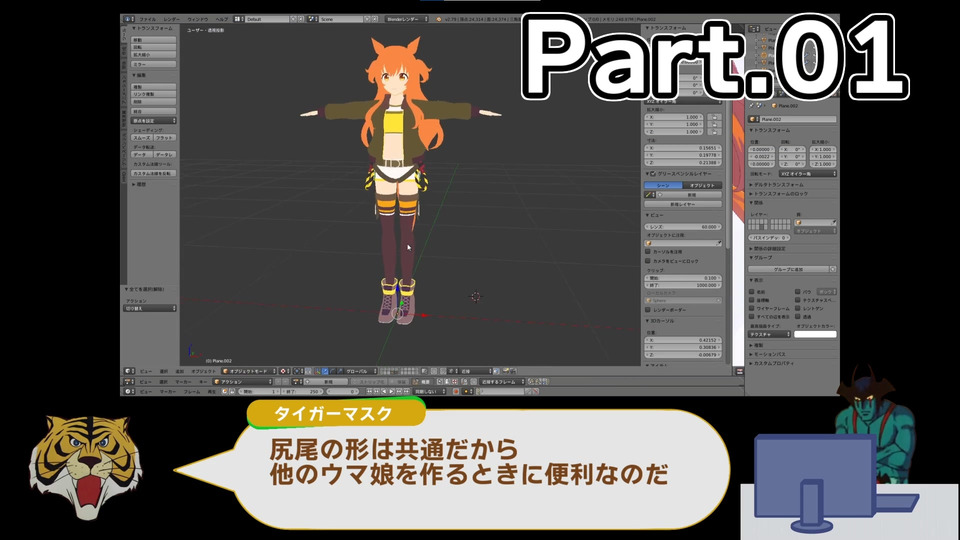Viewport: 960px width, 540px height.
Task: Click the リンク複製 button
Action: pos(154,94)
